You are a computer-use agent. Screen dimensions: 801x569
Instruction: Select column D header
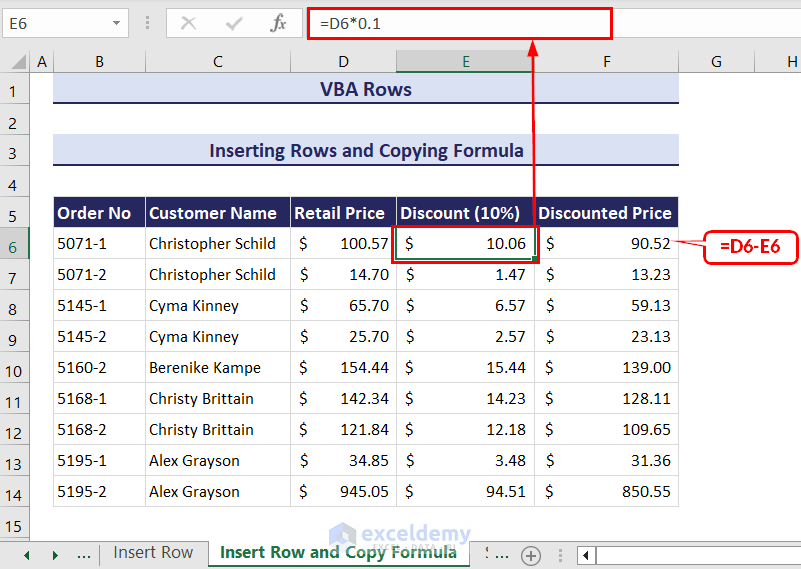click(343, 62)
